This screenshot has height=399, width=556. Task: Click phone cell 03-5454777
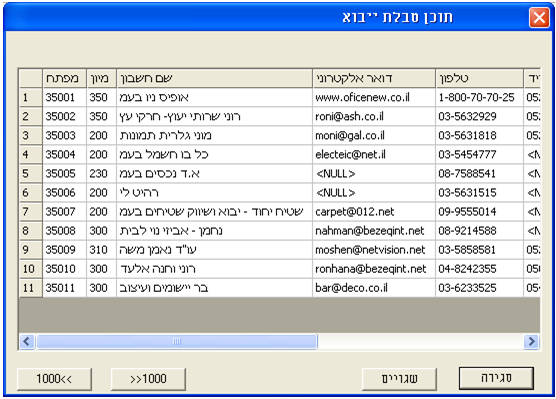click(479, 155)
